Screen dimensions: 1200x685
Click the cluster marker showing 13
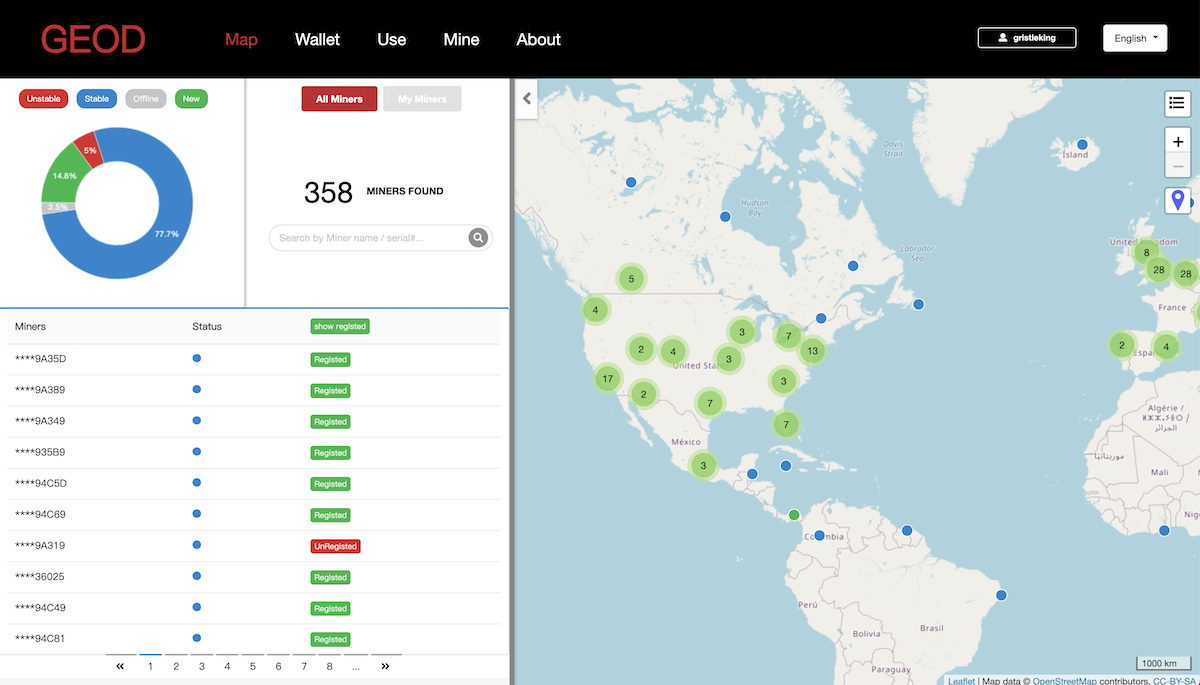(x=812, y=350)
